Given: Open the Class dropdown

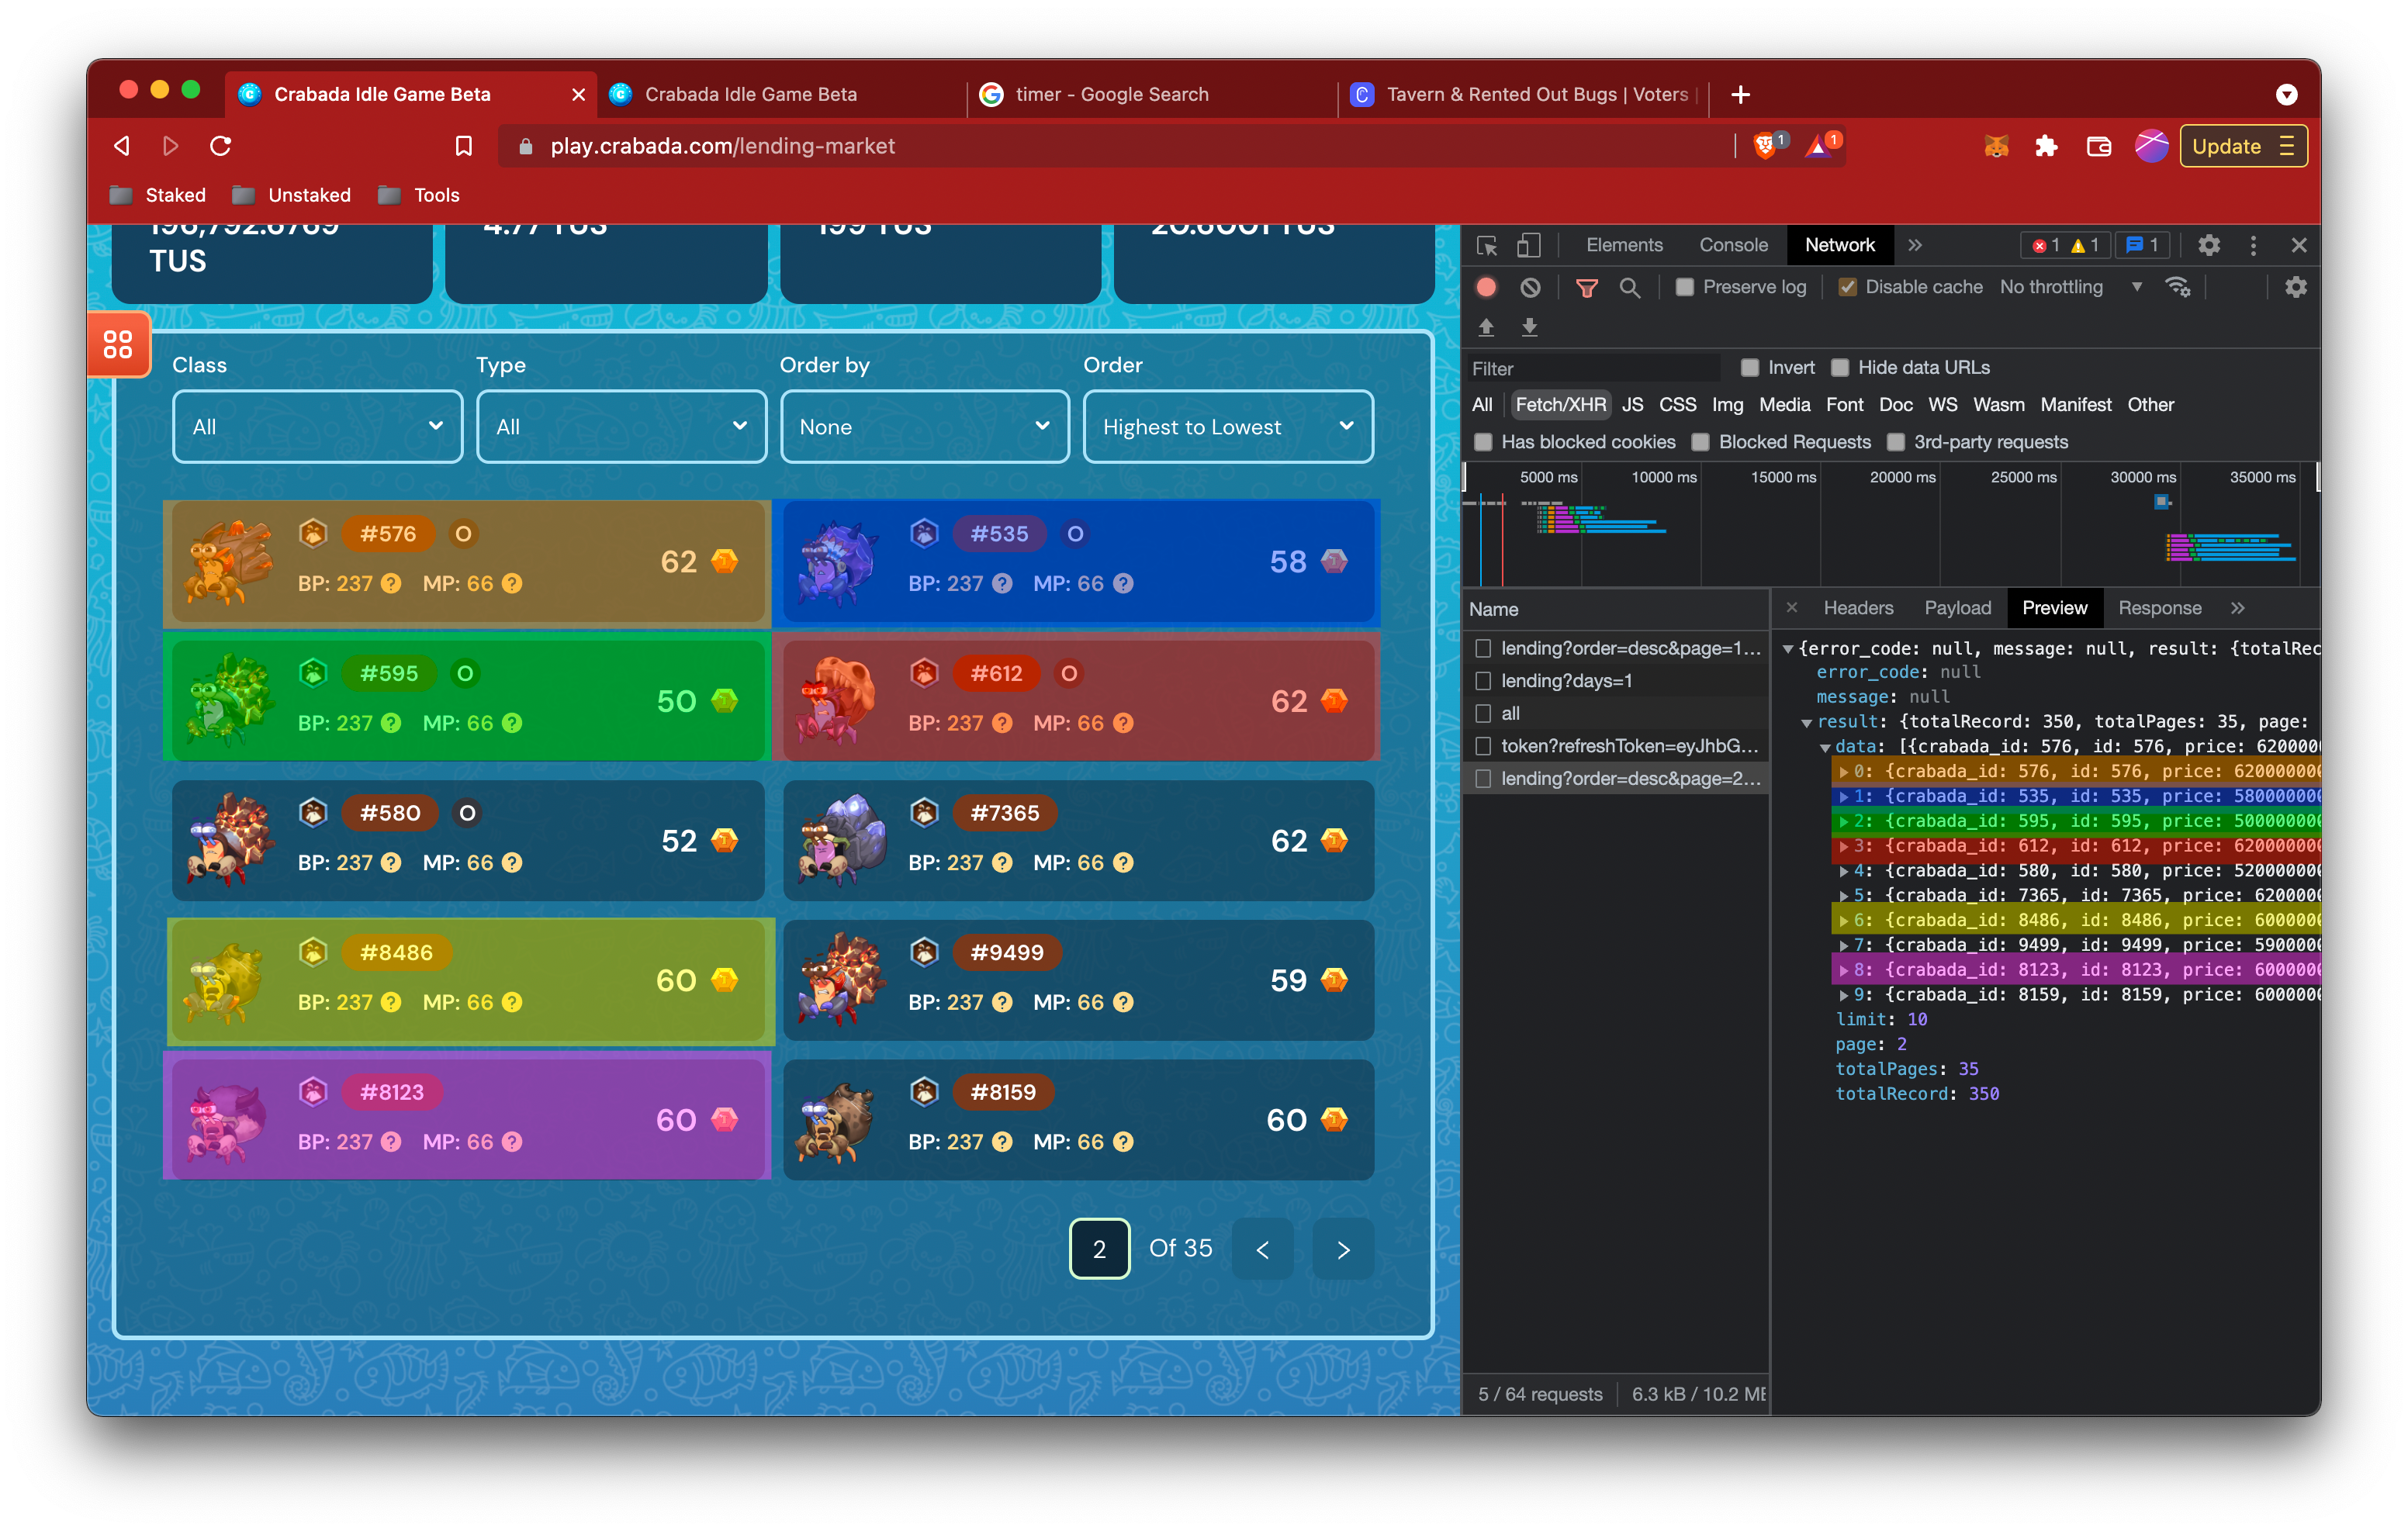Looking at the screenshot, I should click(x=317, y=427).
